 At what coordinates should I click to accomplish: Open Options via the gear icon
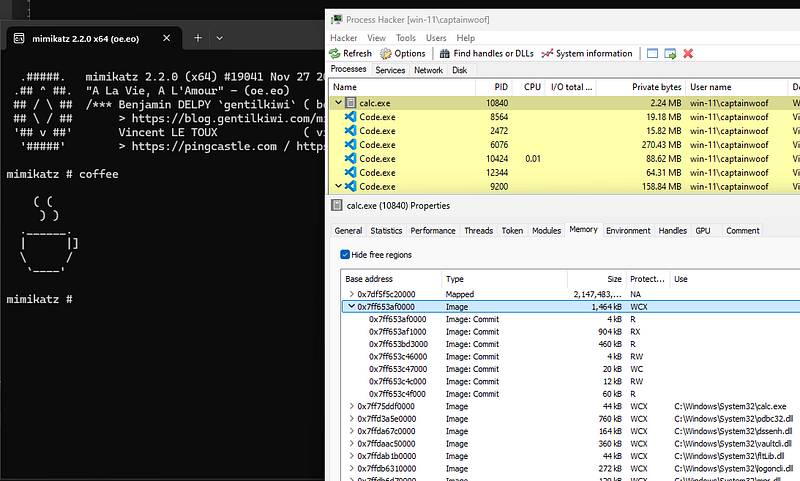[x=388, y=53]
